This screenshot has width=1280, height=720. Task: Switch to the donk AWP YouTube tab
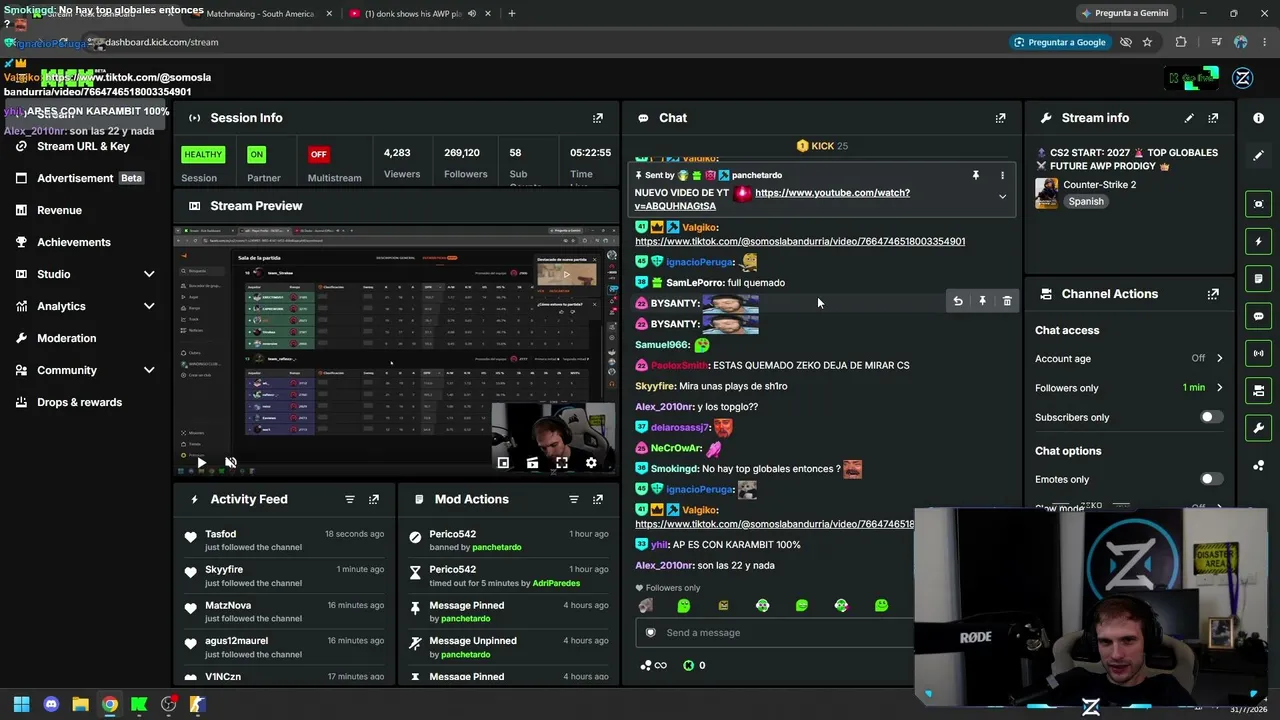click(413, 14)
